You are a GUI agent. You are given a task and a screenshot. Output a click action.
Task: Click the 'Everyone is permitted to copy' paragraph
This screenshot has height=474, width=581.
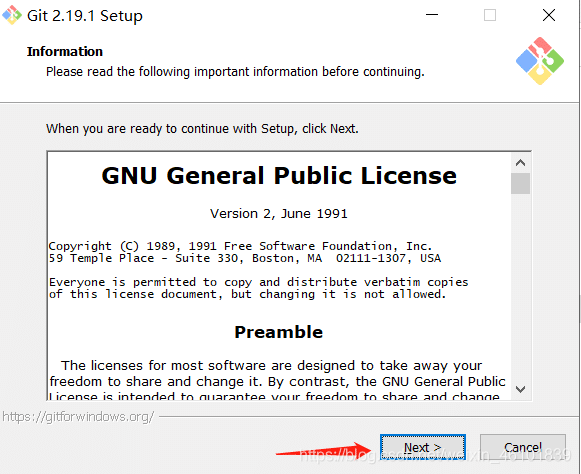point(258,288)
